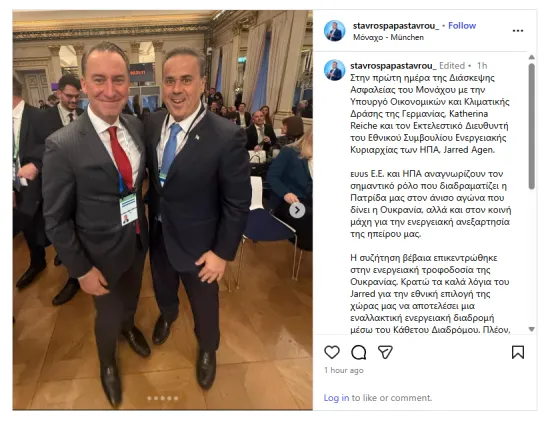Save the post with bookmark icon
This screenshot has width=560, height=439.
(518, 352)
